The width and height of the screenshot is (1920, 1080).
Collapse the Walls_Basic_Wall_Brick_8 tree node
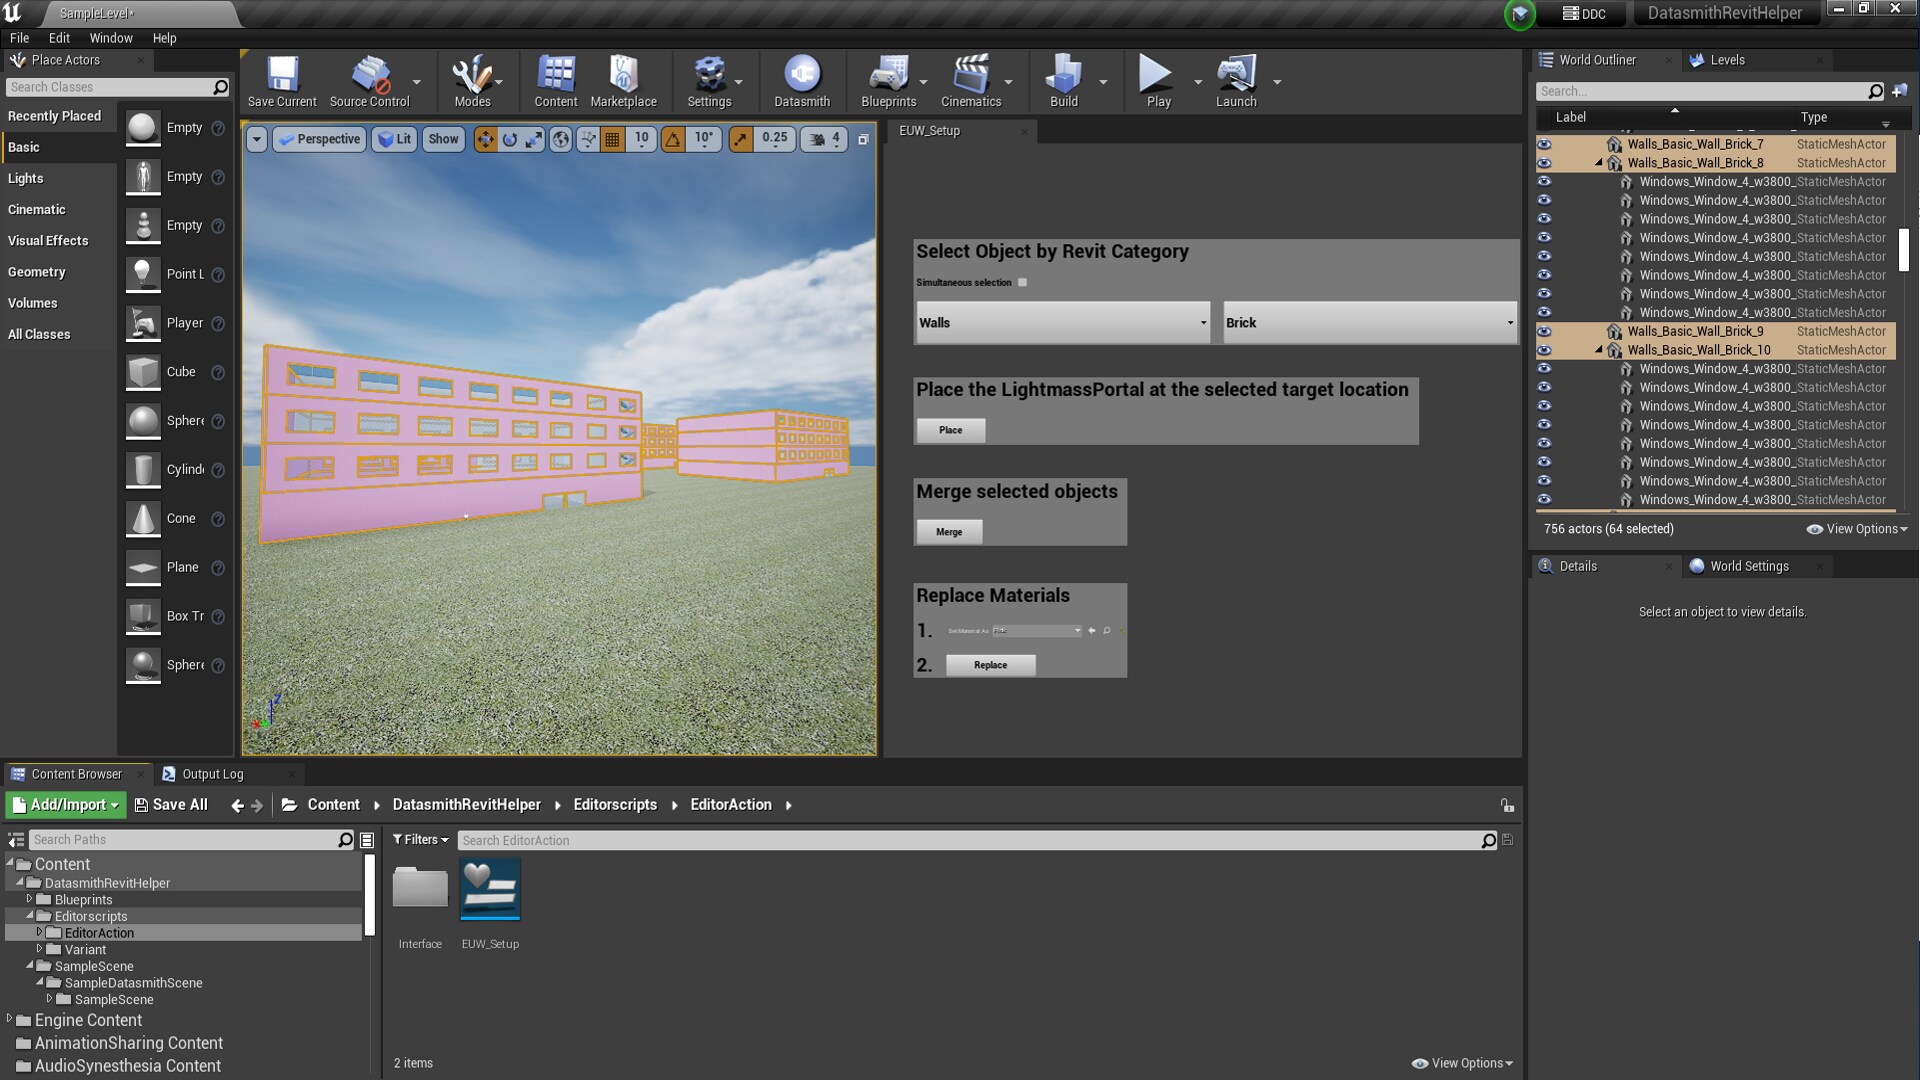pyautogui.click(x=1599, y=163)
